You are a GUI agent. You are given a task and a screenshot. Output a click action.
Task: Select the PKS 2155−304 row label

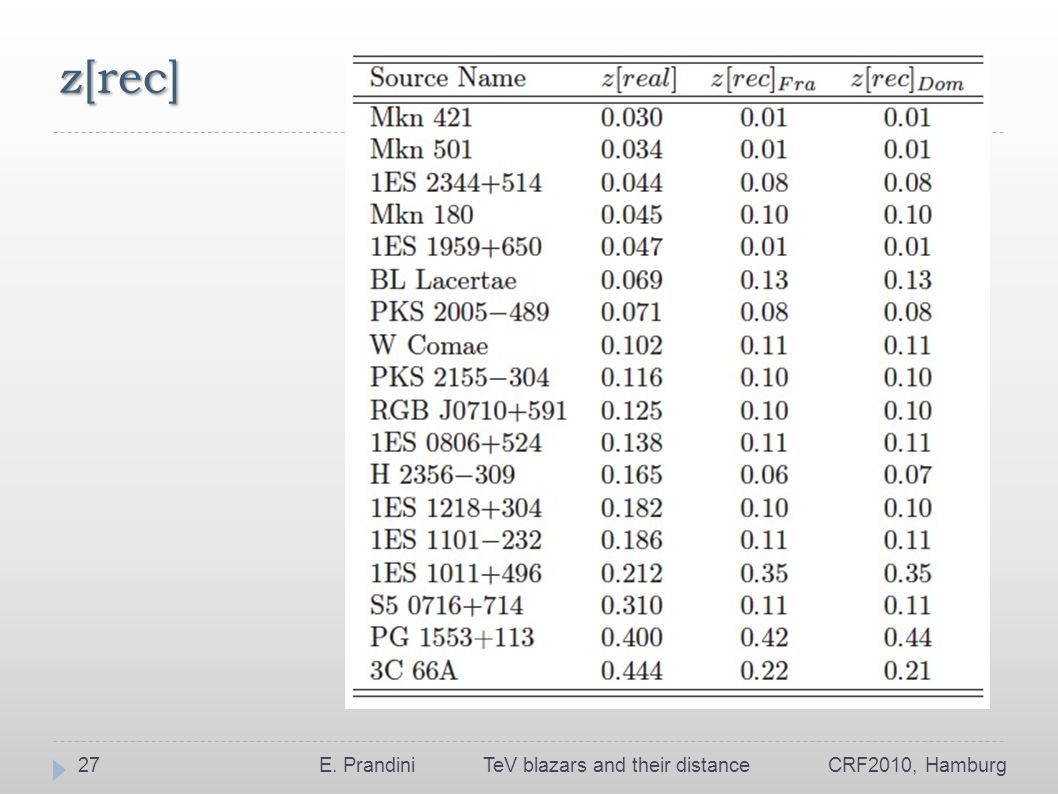tap(460, 378)
